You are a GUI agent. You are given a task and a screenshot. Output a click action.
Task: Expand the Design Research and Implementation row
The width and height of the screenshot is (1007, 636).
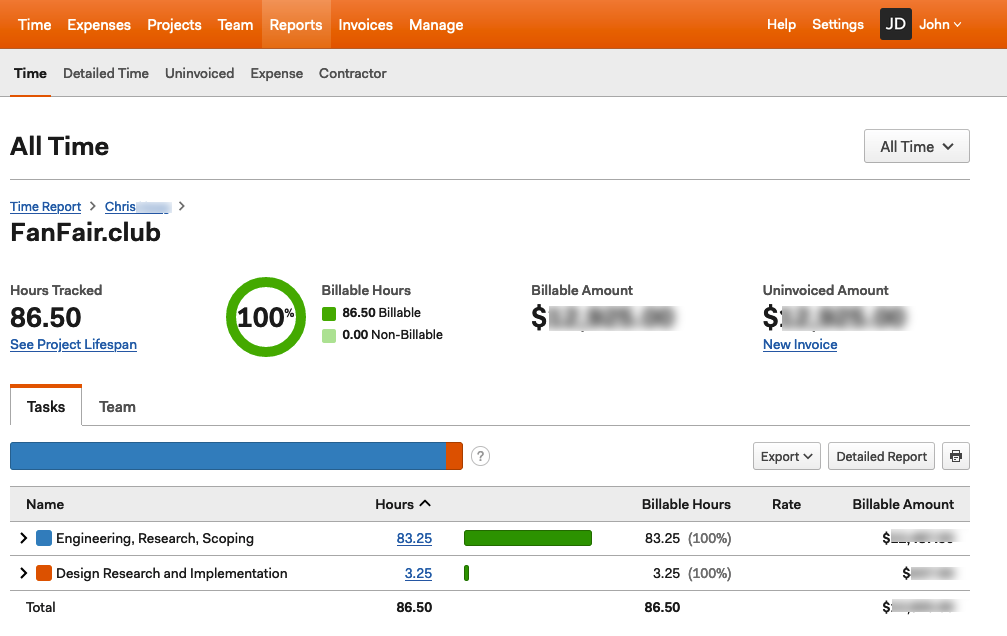[x=24, y=573]
